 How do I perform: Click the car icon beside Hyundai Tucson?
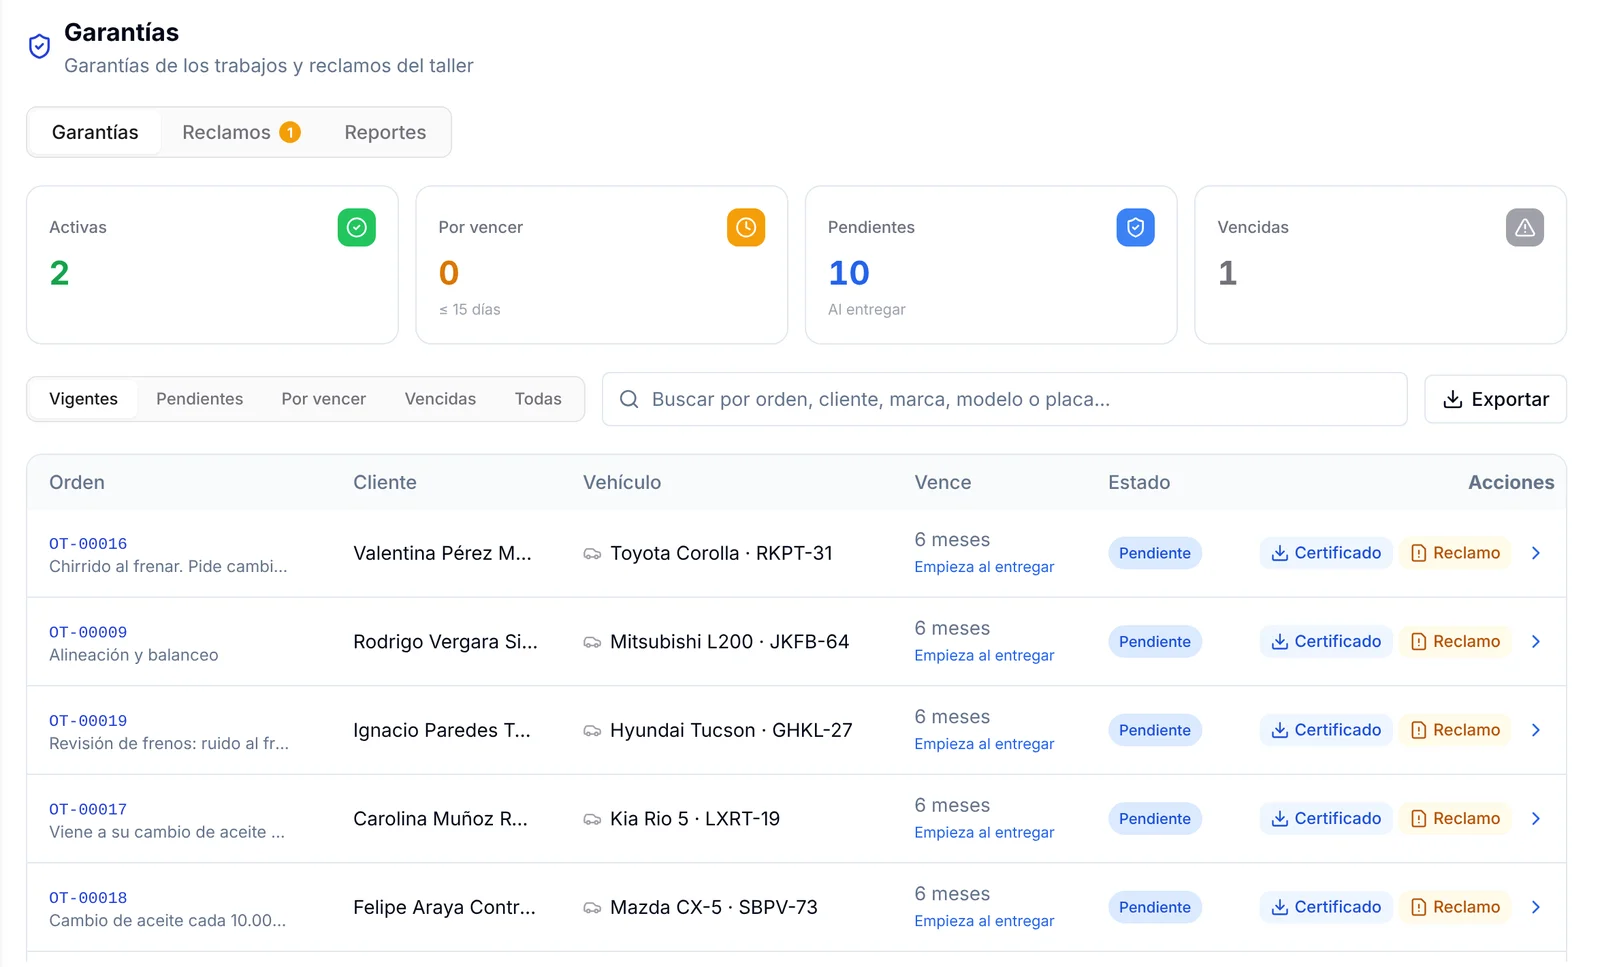(592, 730)
